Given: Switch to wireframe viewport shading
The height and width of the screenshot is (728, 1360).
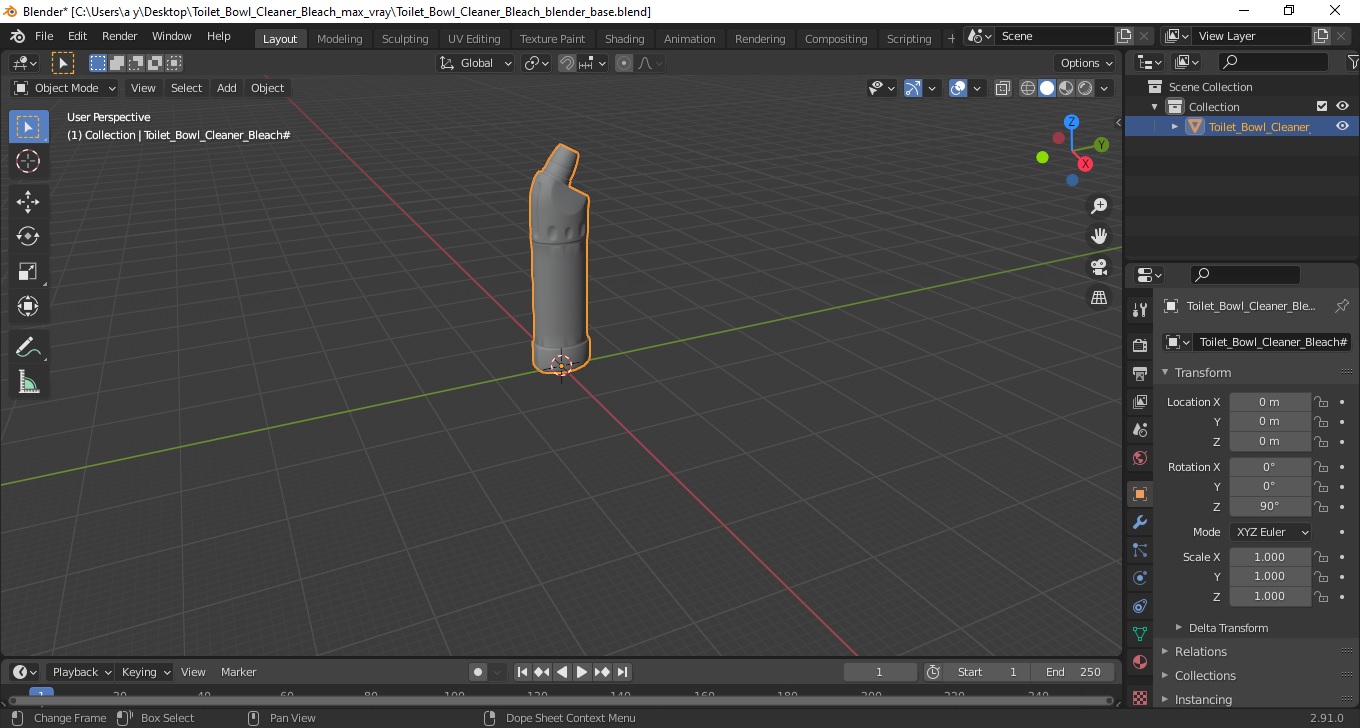Looking at the screenshot, I should click(1028, 88).
